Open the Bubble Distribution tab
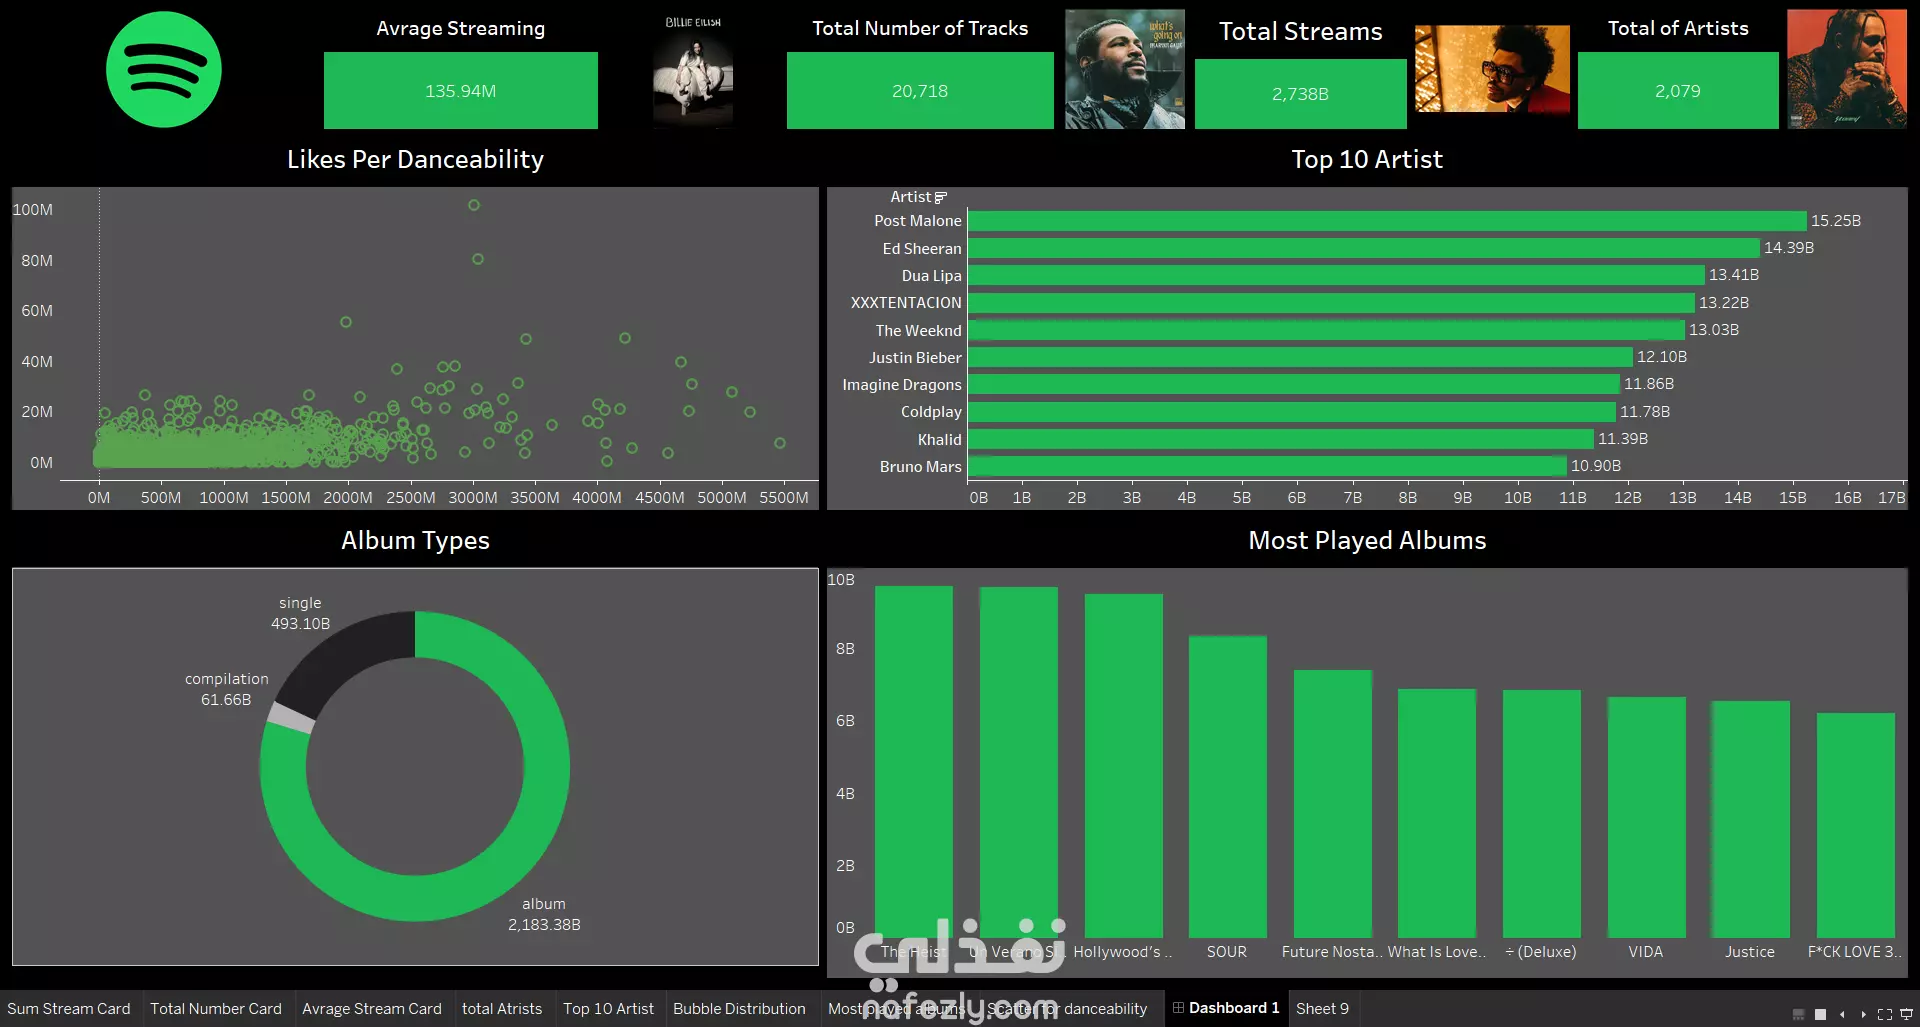 click(739, 1009)
